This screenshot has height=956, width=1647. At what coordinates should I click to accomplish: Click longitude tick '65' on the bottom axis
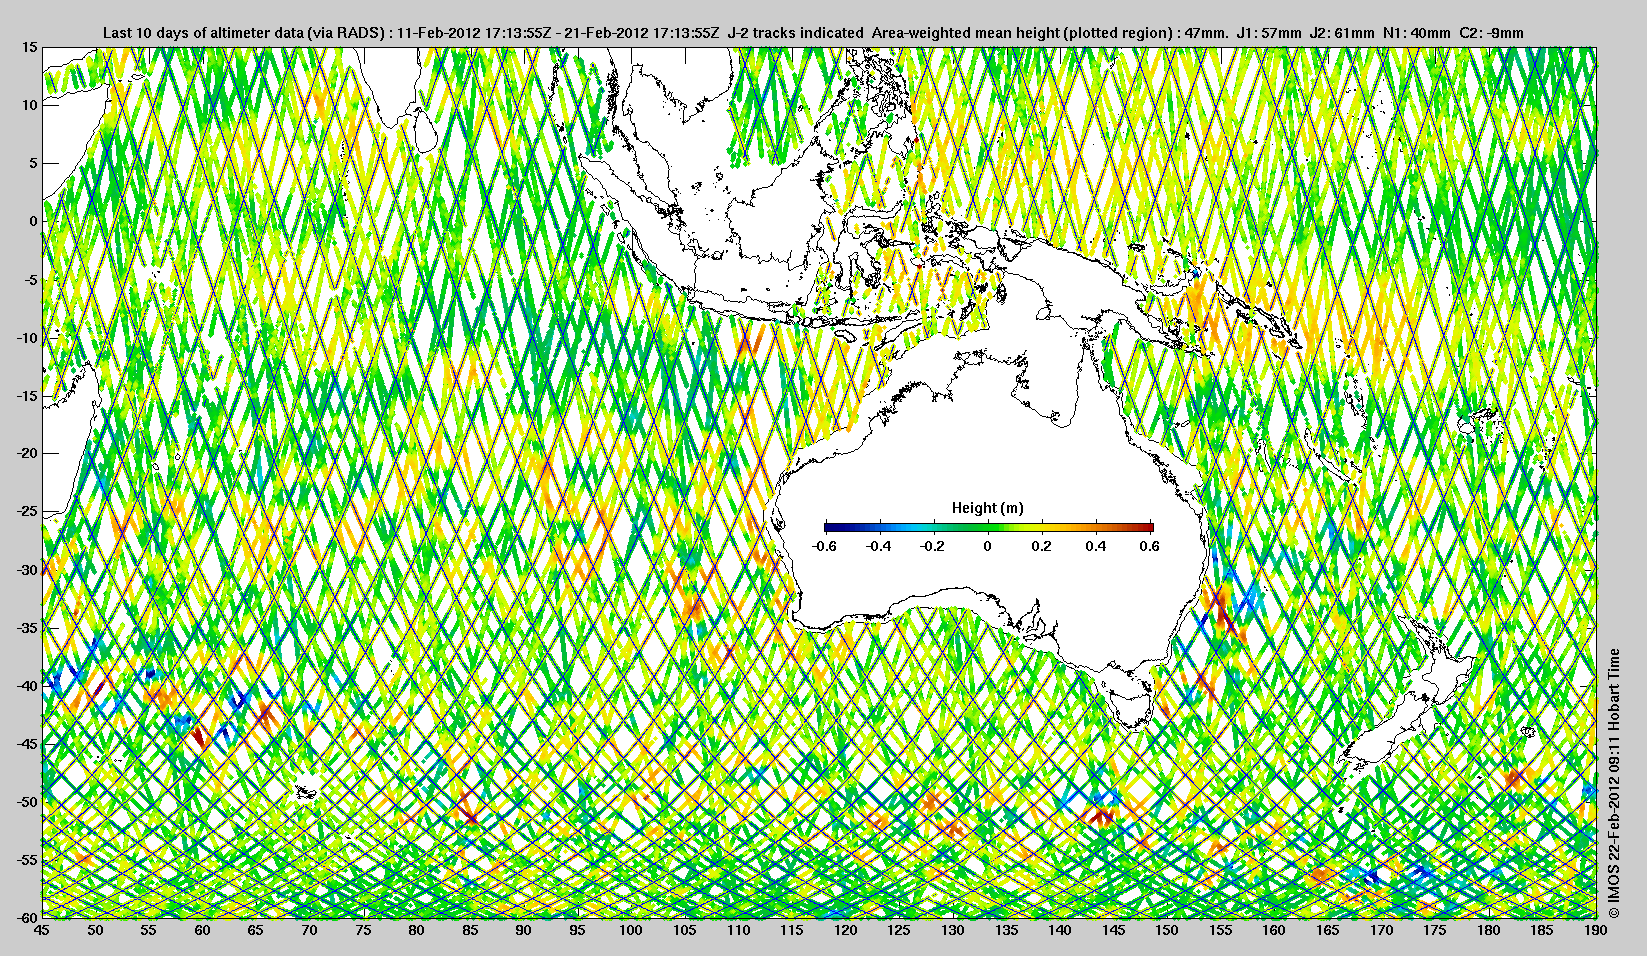point(256,930)
